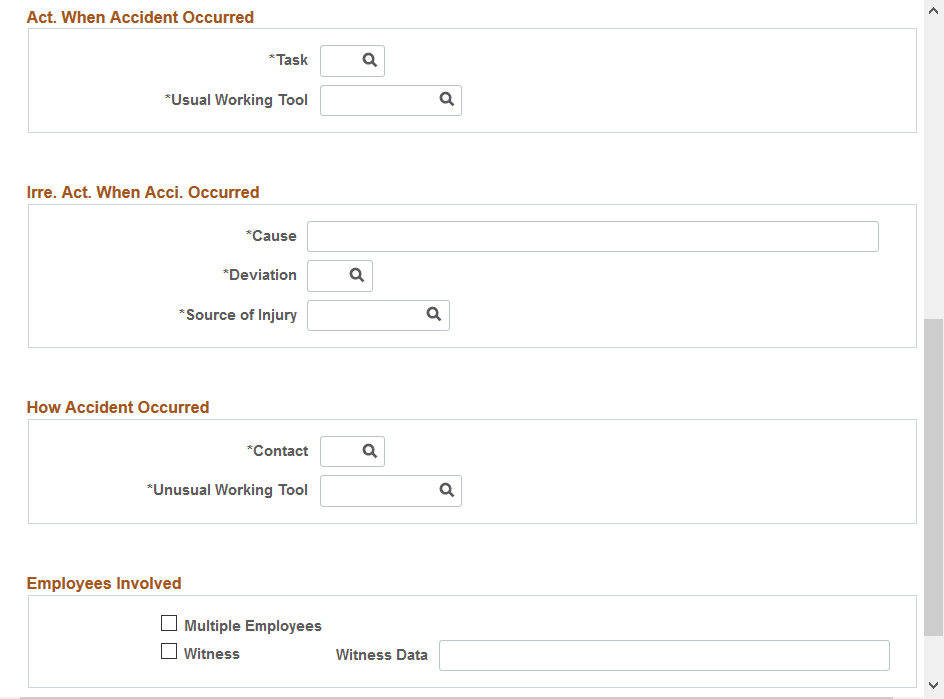
Task: Open the Deviation lookup search
Action: (x=356, y=275)
